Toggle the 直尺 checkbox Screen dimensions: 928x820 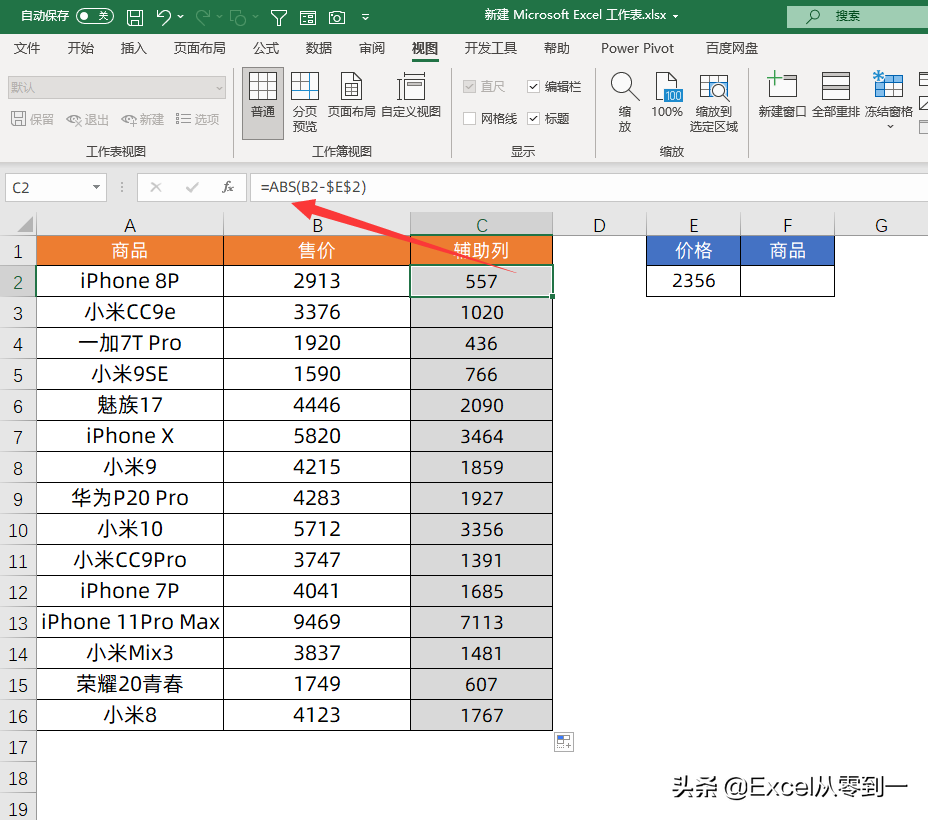tap(469, 87)
